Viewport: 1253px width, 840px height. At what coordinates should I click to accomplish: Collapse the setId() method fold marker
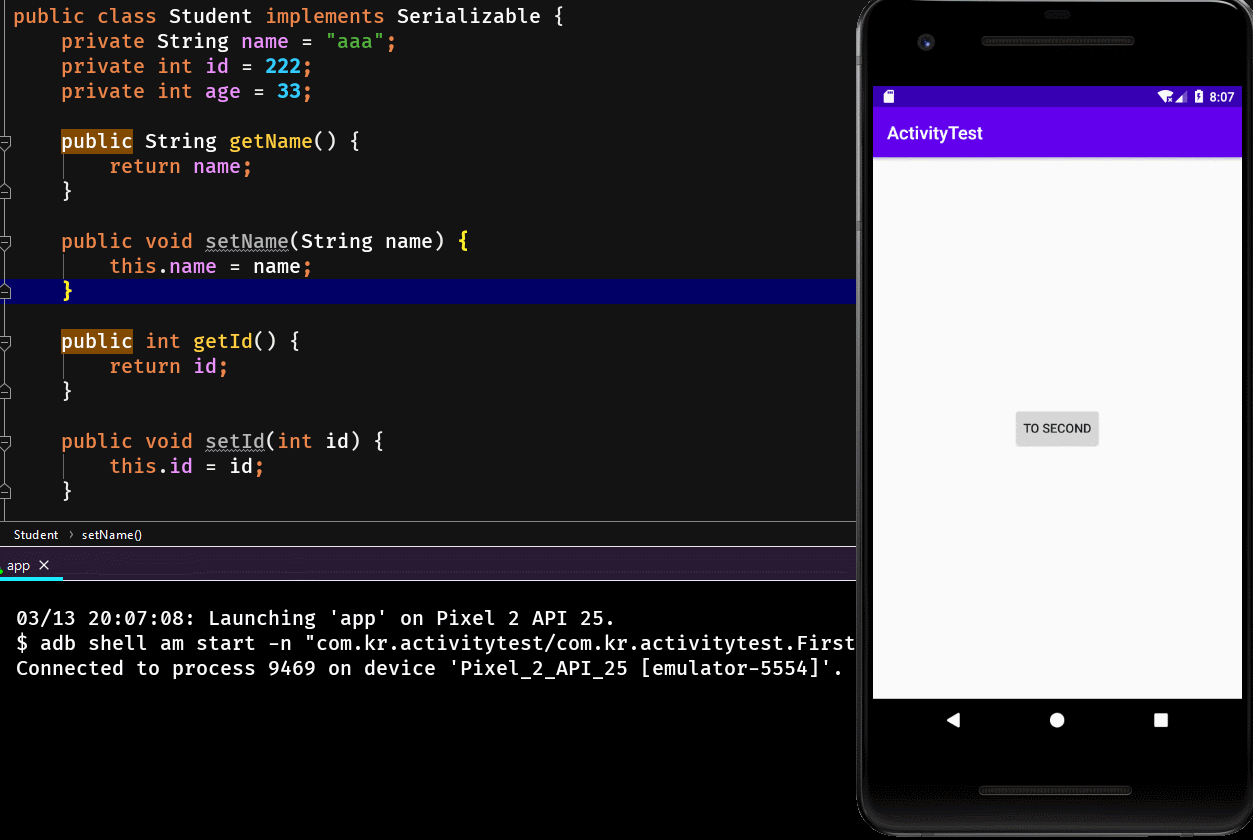pyautogui.click(x=5, y=442)
